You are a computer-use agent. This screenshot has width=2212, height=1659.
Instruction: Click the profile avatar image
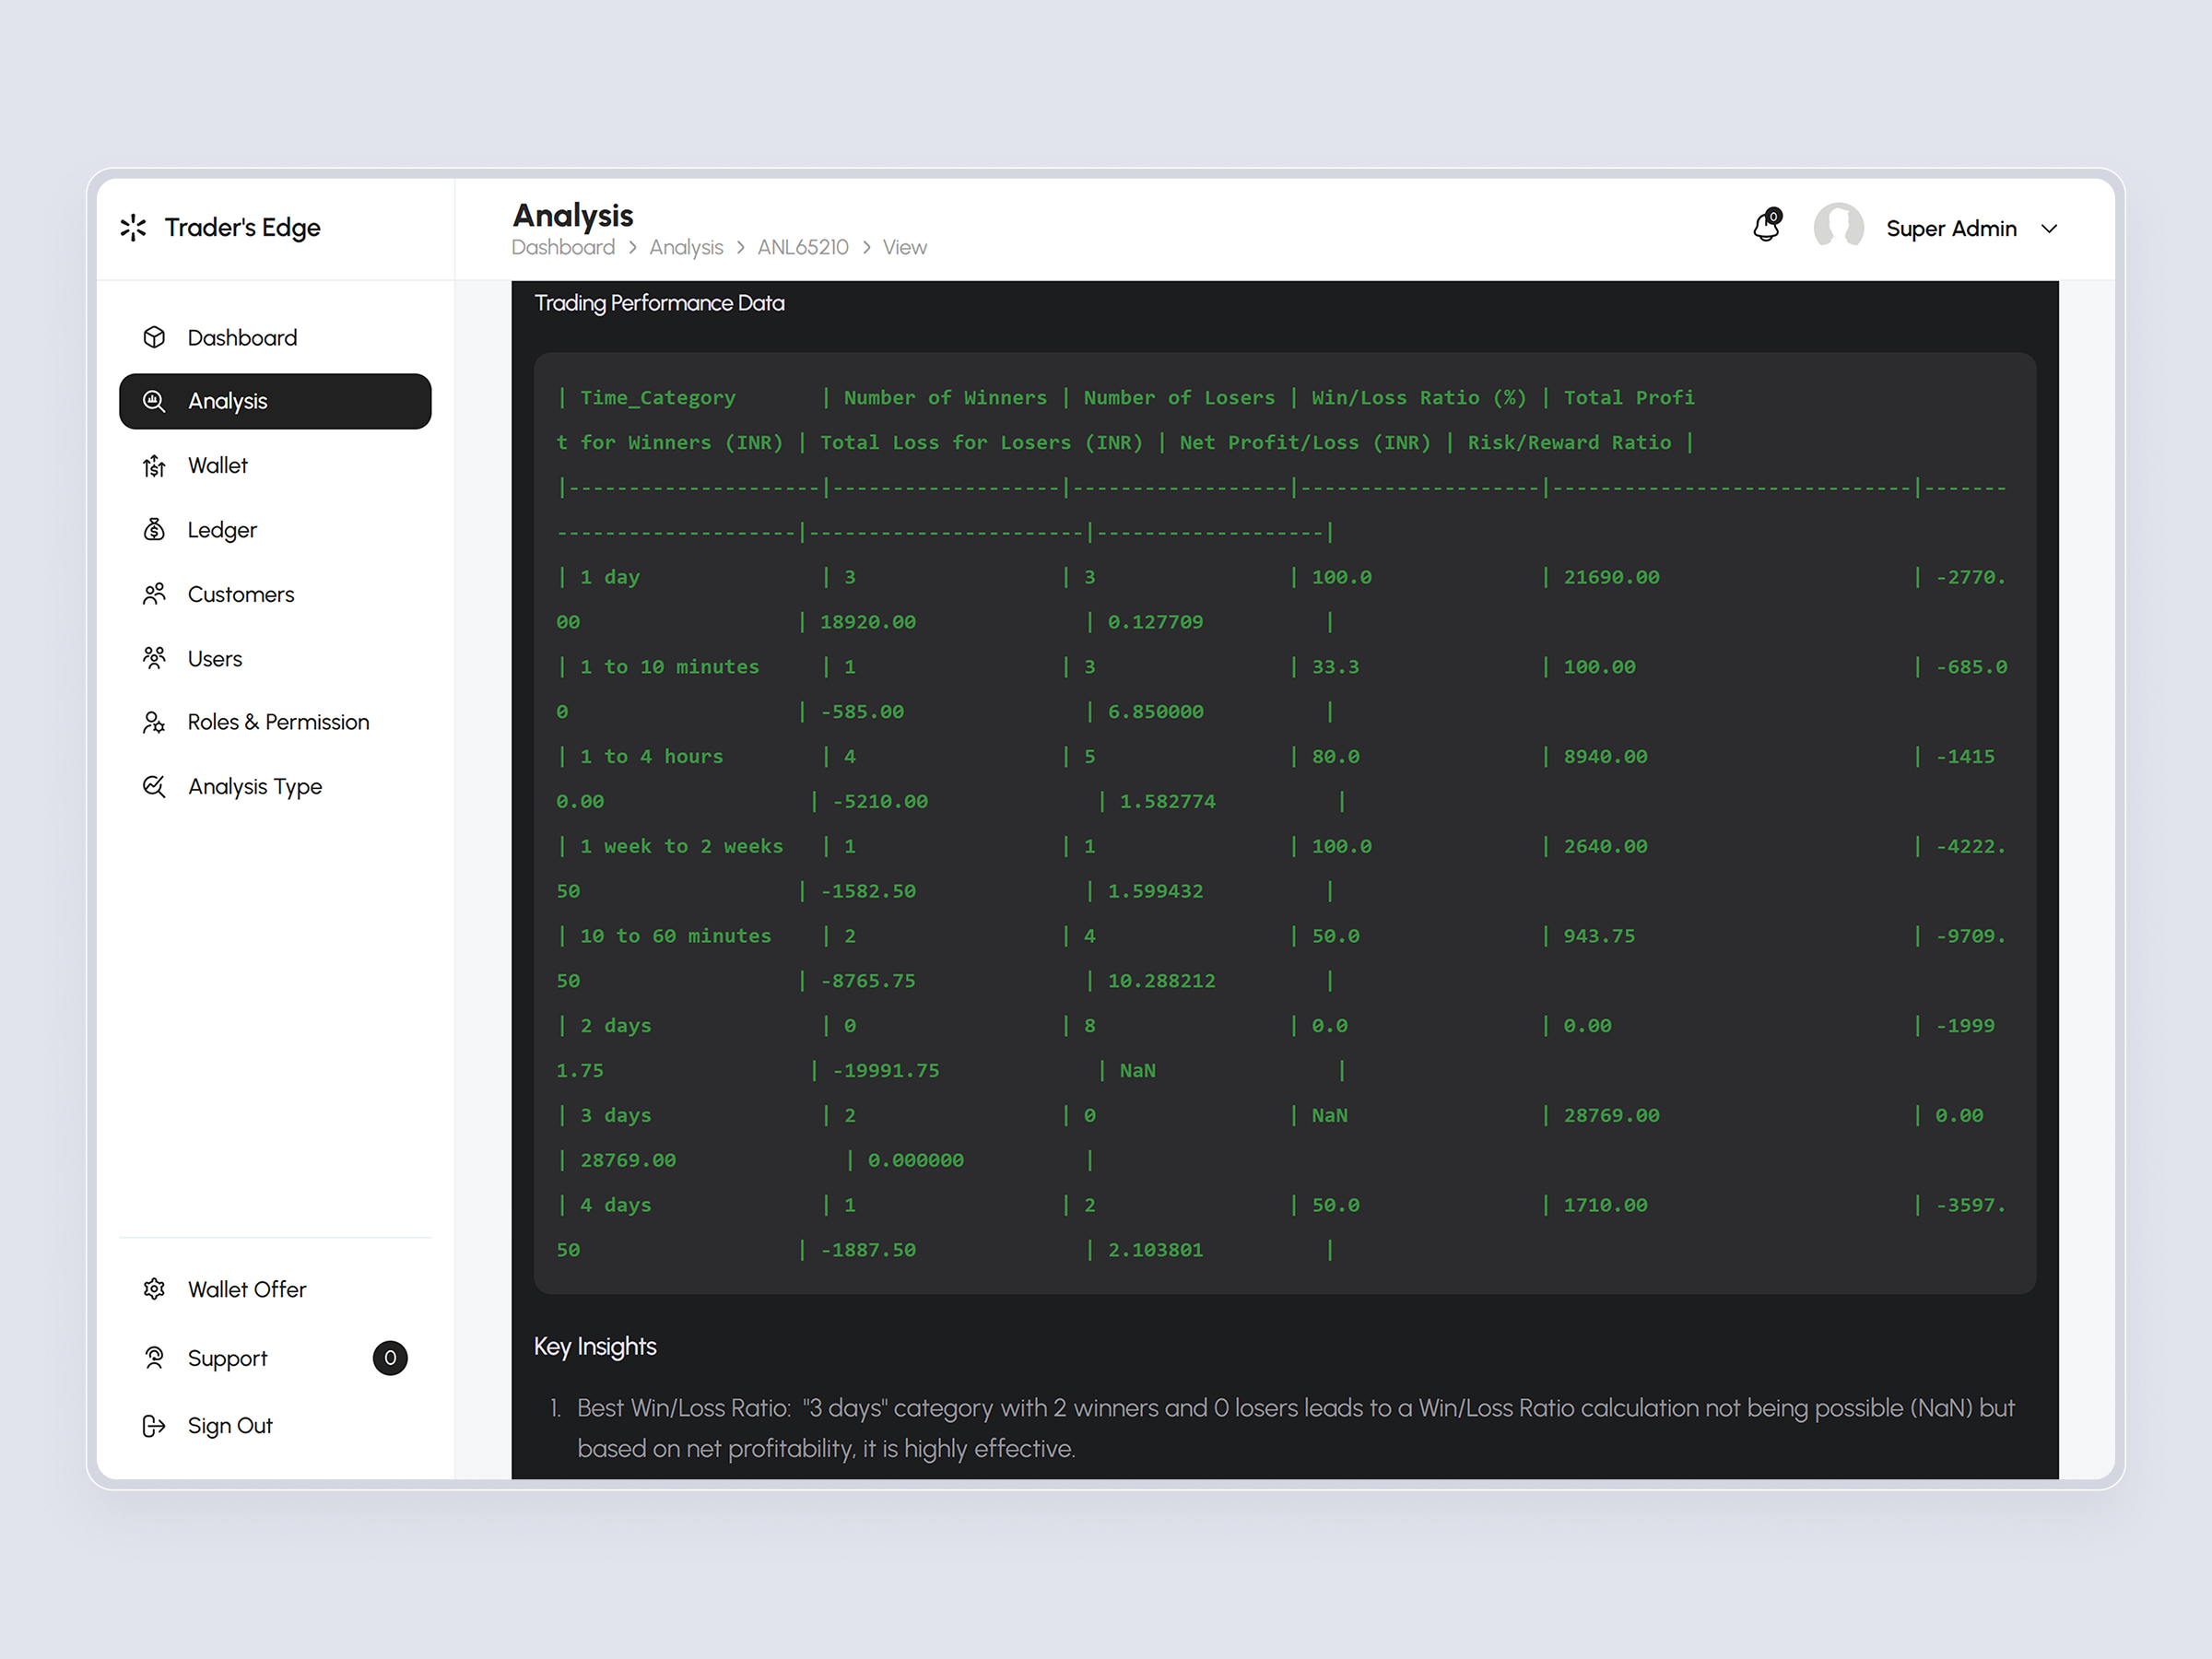(x=1839, y=227)
